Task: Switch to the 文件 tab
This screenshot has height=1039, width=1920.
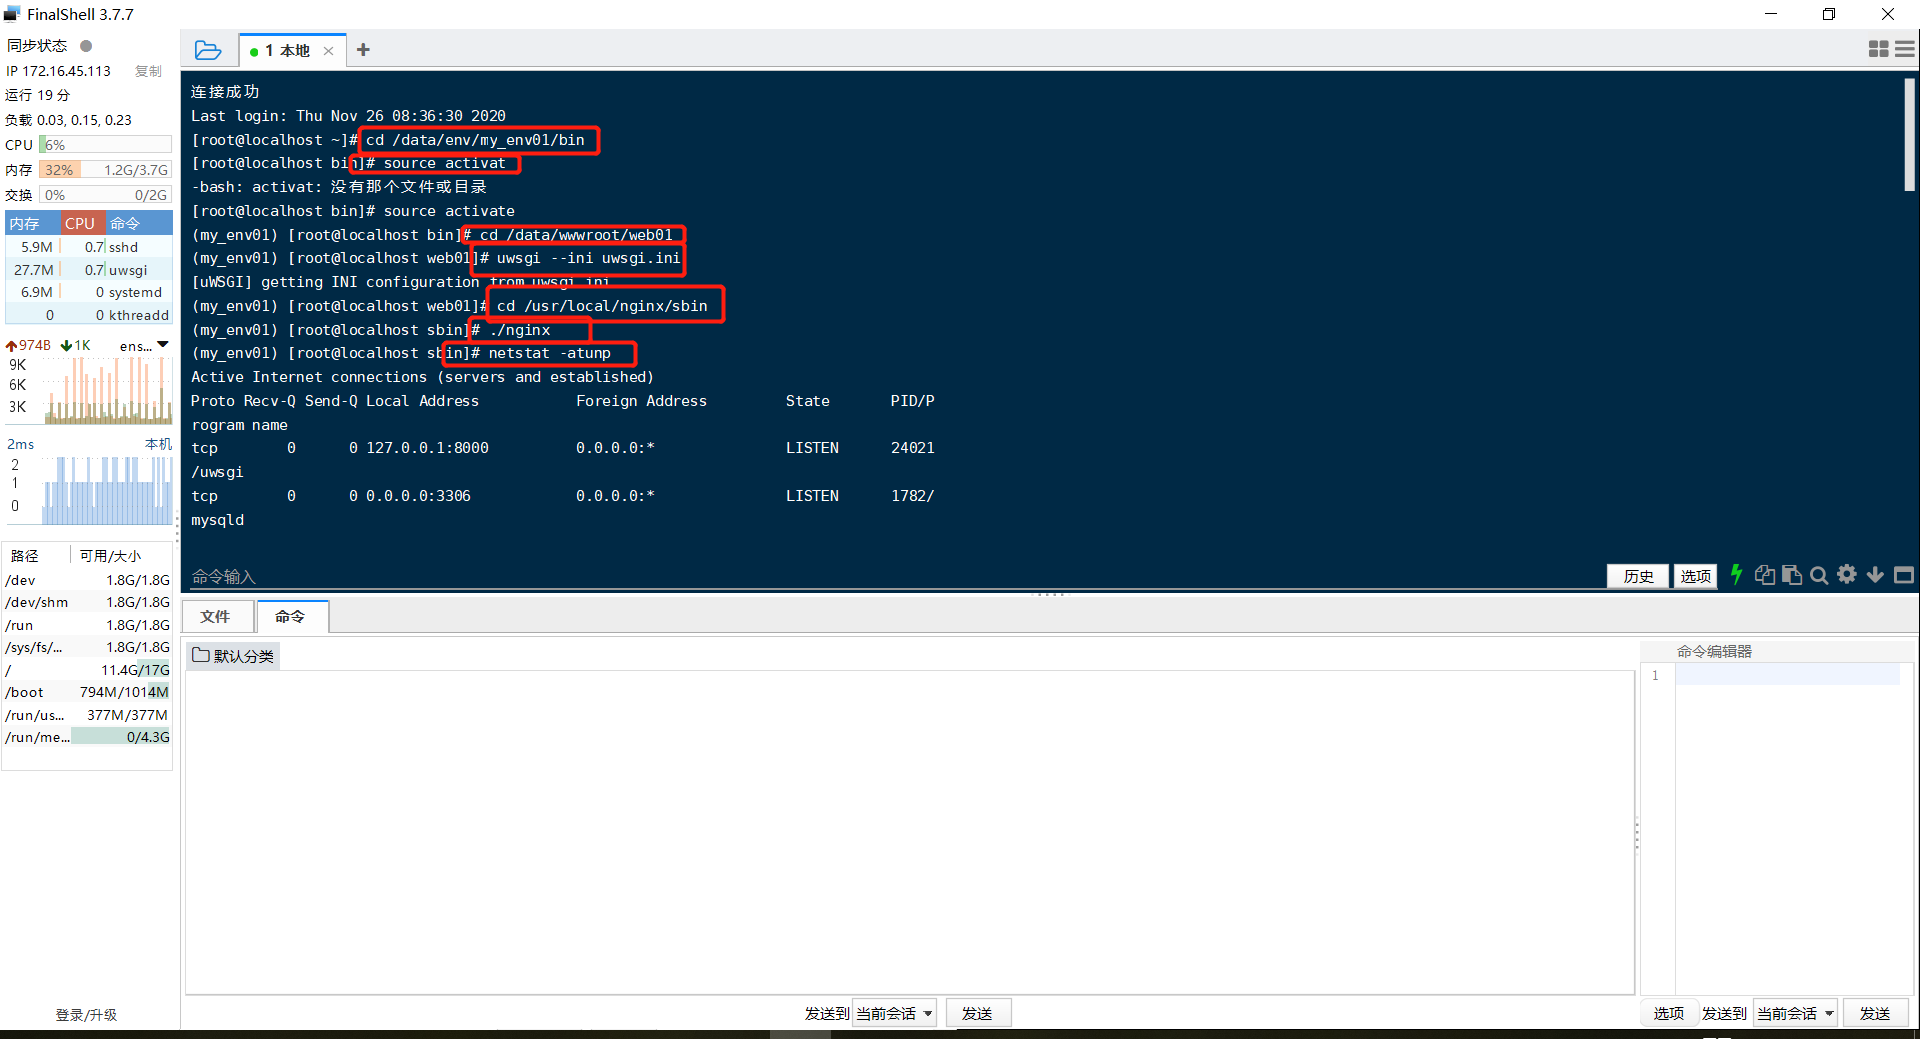Action: pos(215,617)
